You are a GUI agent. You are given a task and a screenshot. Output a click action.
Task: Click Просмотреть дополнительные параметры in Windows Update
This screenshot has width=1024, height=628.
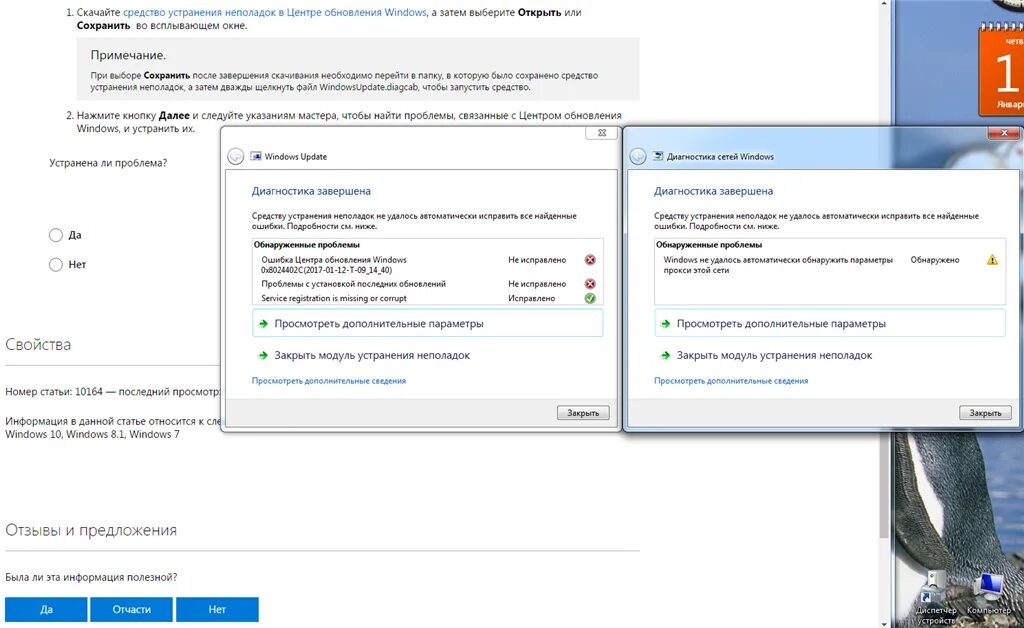(427, 324)
